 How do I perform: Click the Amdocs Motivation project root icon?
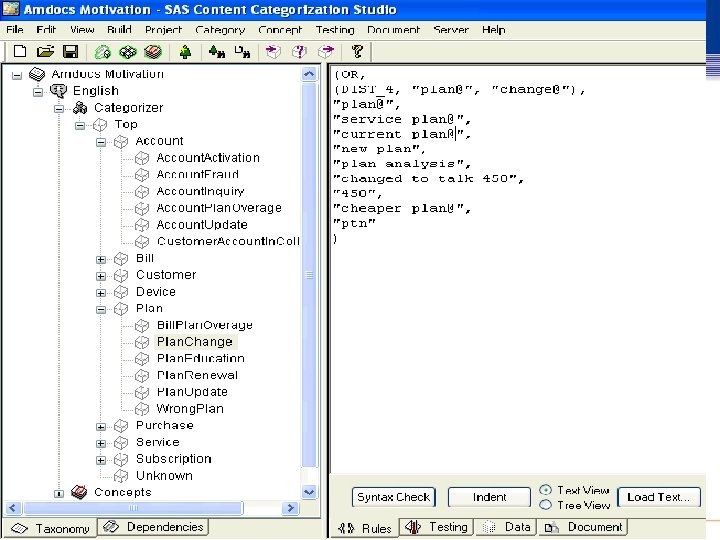[37, 74]
